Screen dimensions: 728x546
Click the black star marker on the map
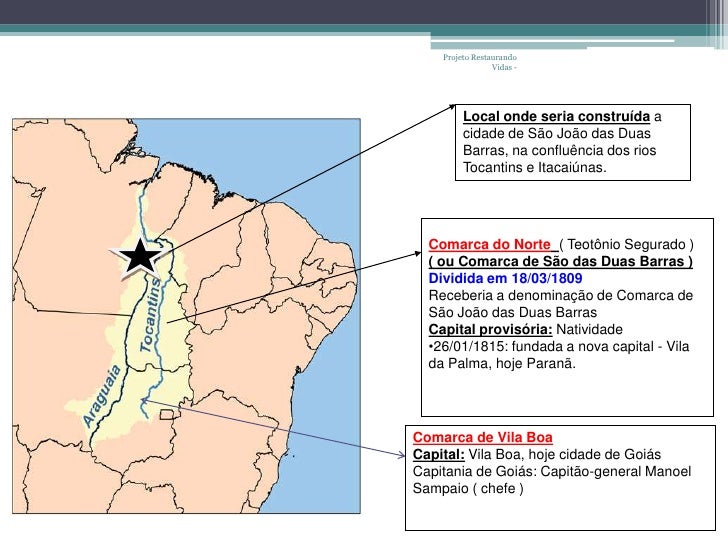click(140, 256)
